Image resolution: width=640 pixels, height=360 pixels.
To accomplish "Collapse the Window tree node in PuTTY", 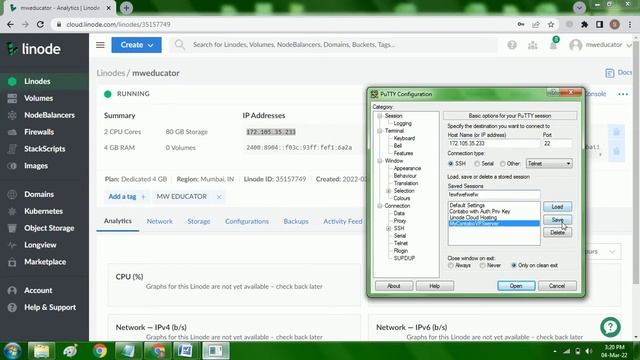I will pos(380,161).
